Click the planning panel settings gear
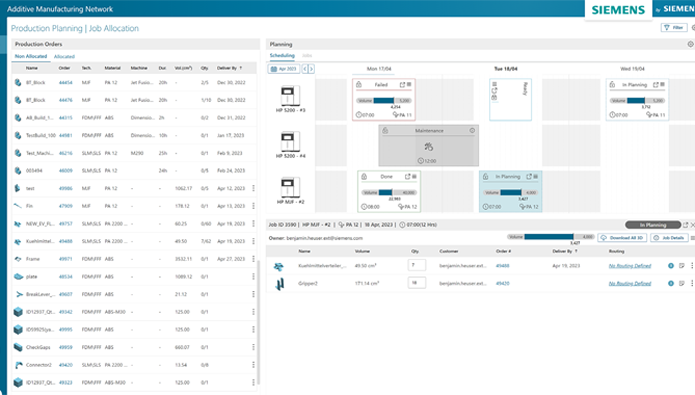This screenshot has width=695, height=395. [690, 44]
